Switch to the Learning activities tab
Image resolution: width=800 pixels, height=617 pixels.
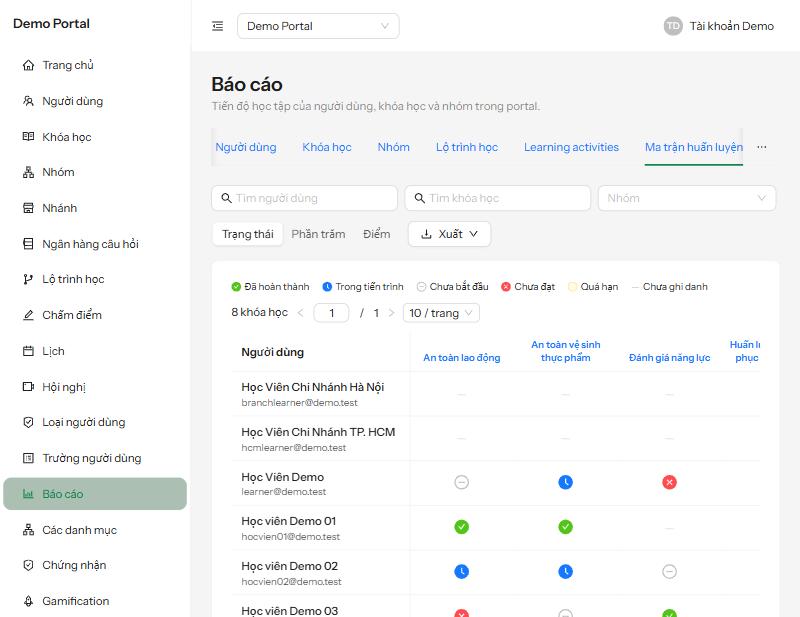pyautogui.click(x=571, y=147)
